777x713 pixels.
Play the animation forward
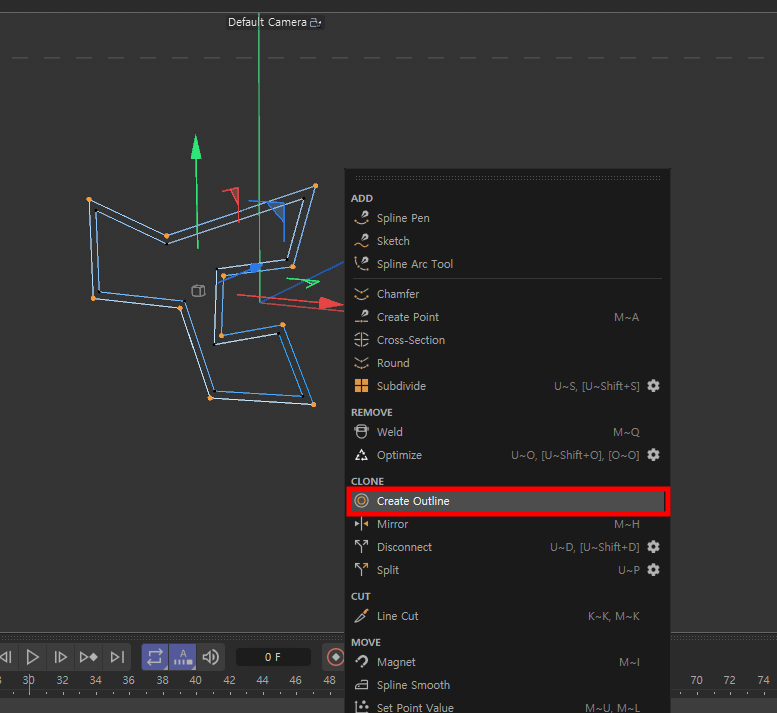tap(33, 657)
